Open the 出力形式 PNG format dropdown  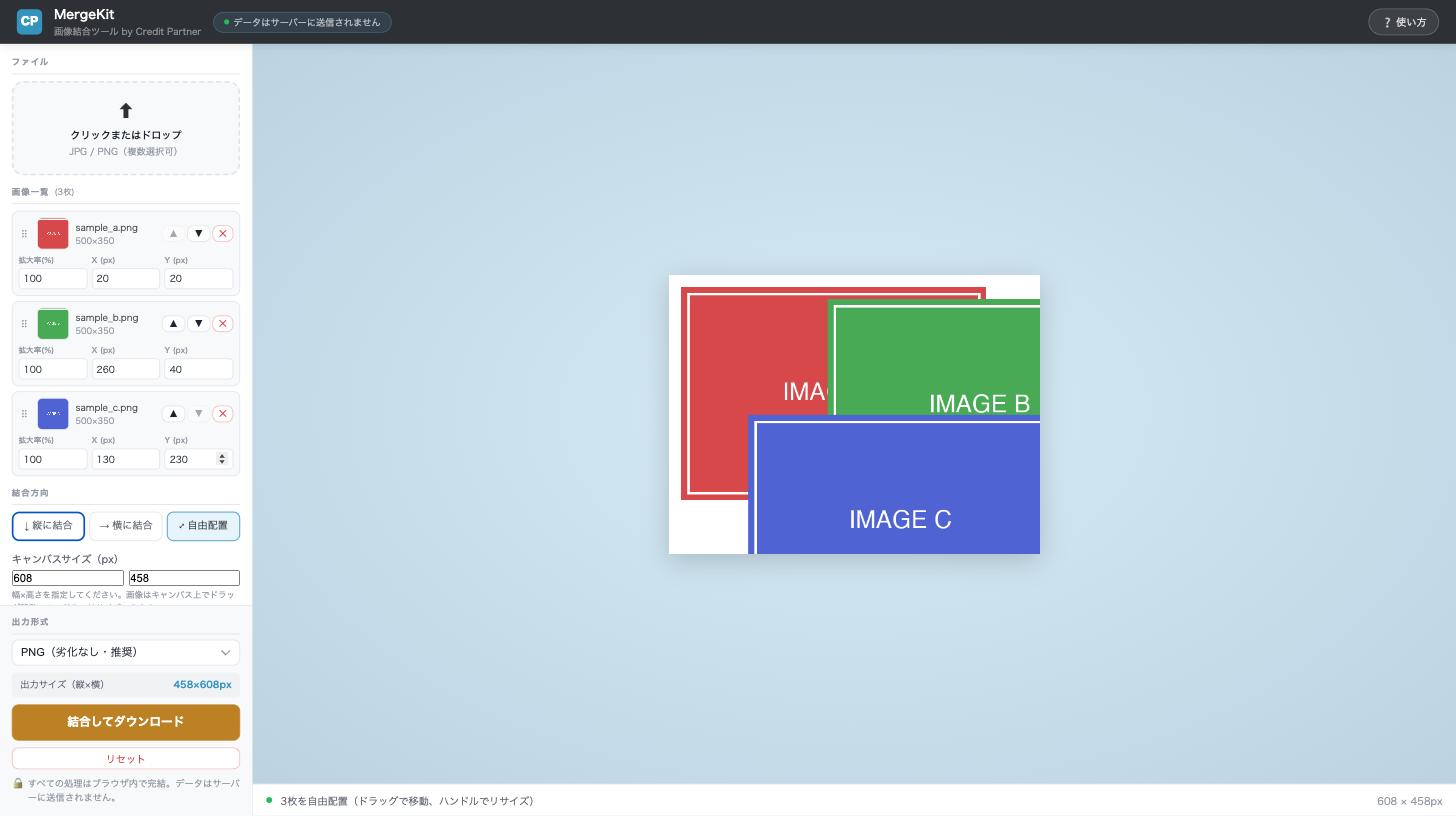(x=126, y=652)
